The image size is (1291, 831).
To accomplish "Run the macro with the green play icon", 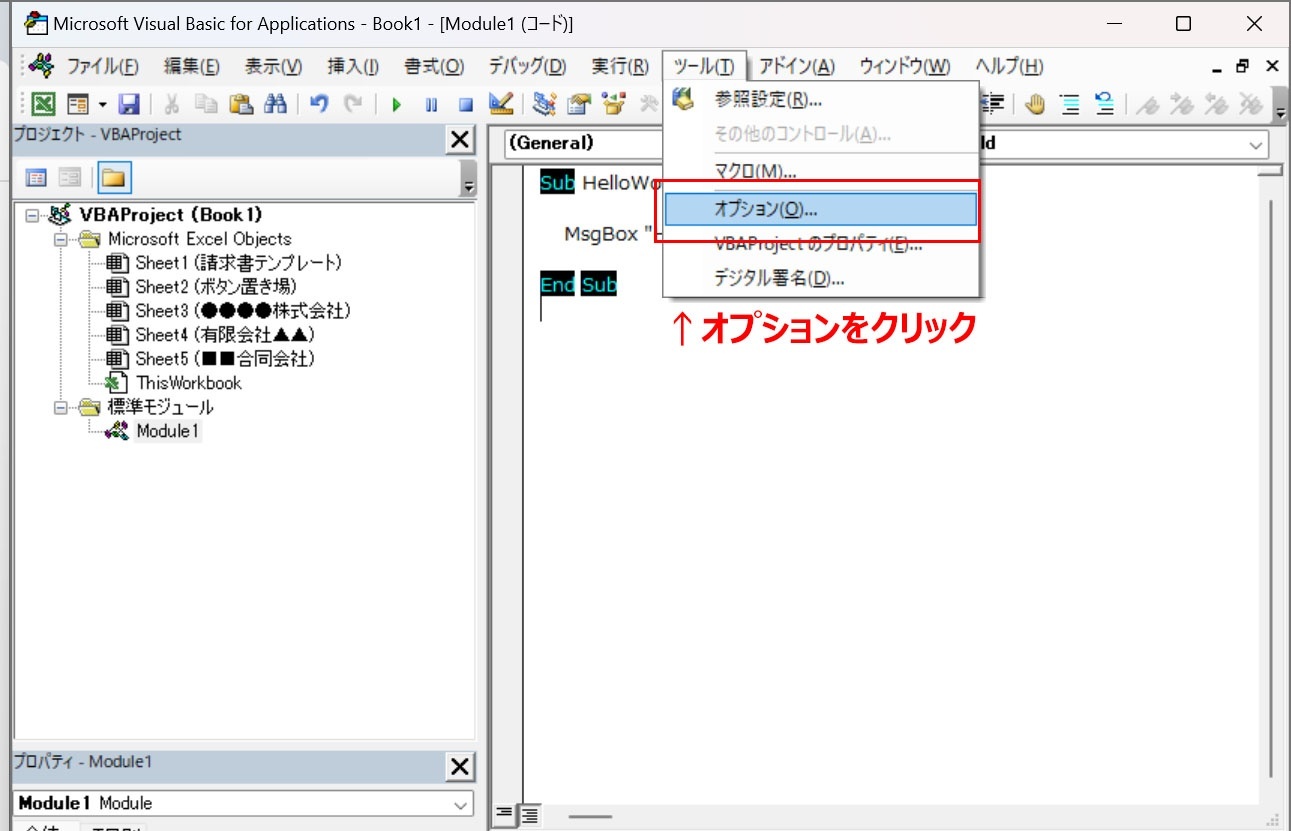I will point(397,104).
